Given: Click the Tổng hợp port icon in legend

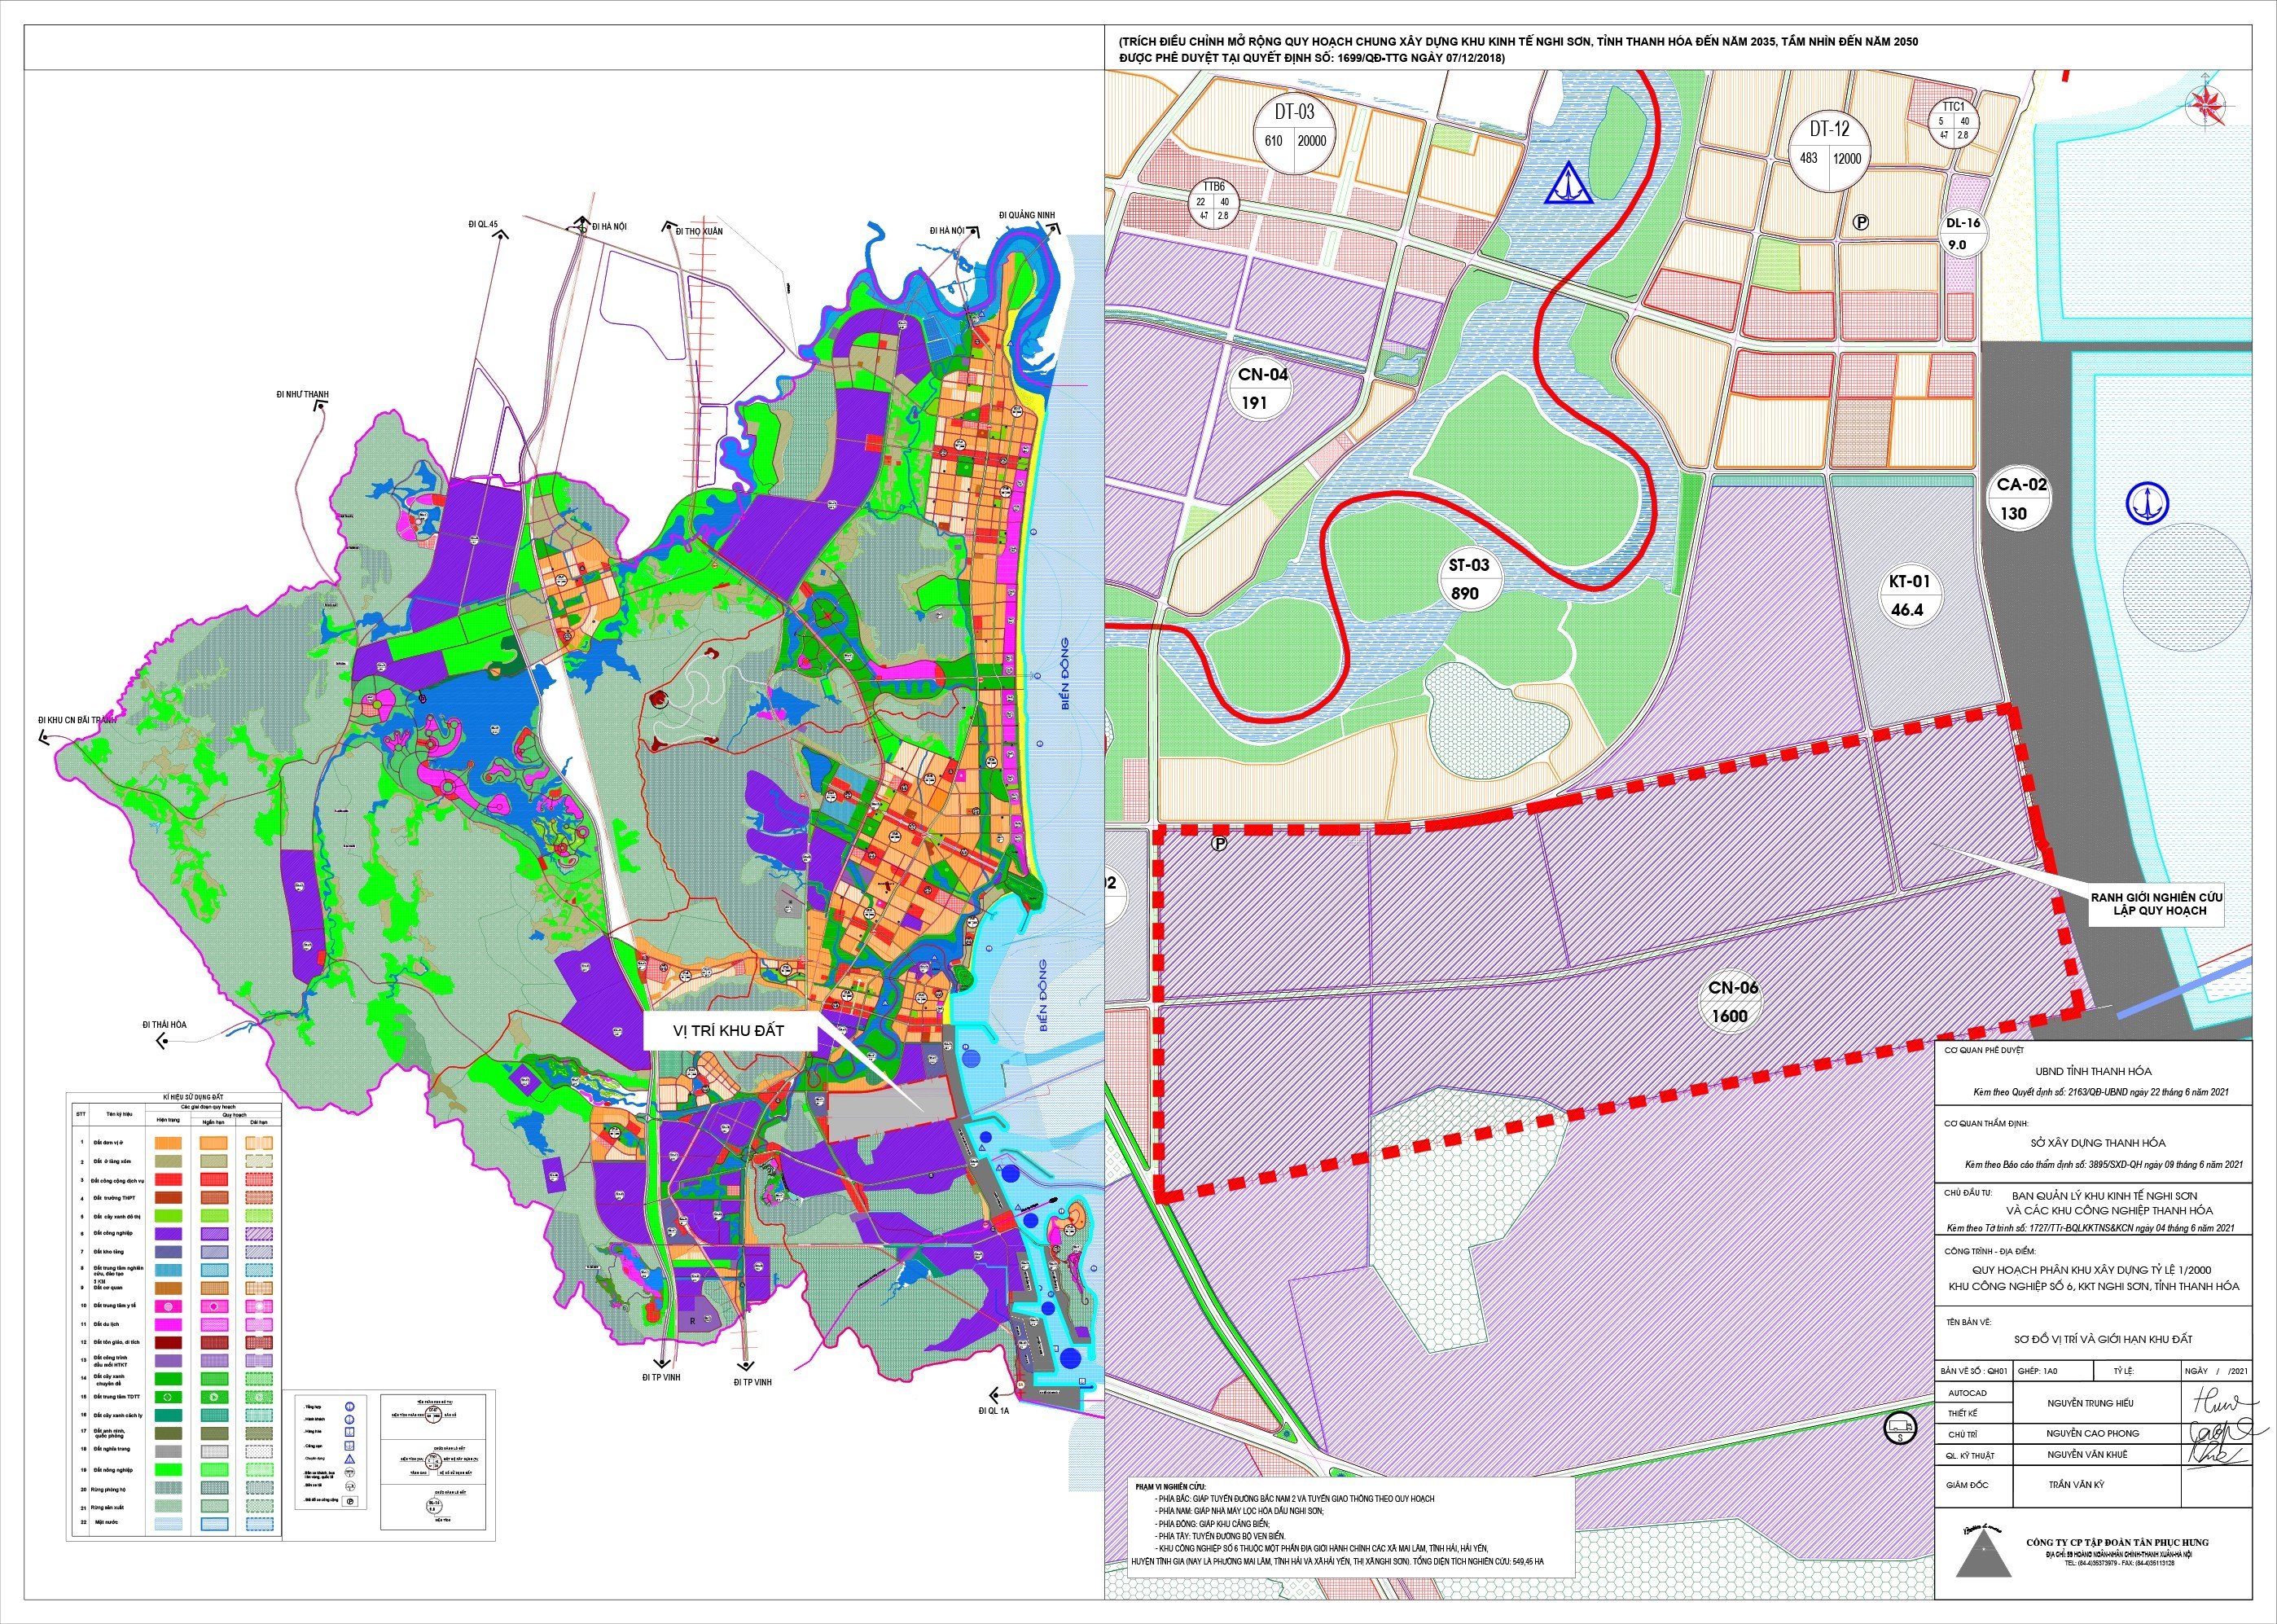Looking at the screenshot, I should [x=351, y=1407].
